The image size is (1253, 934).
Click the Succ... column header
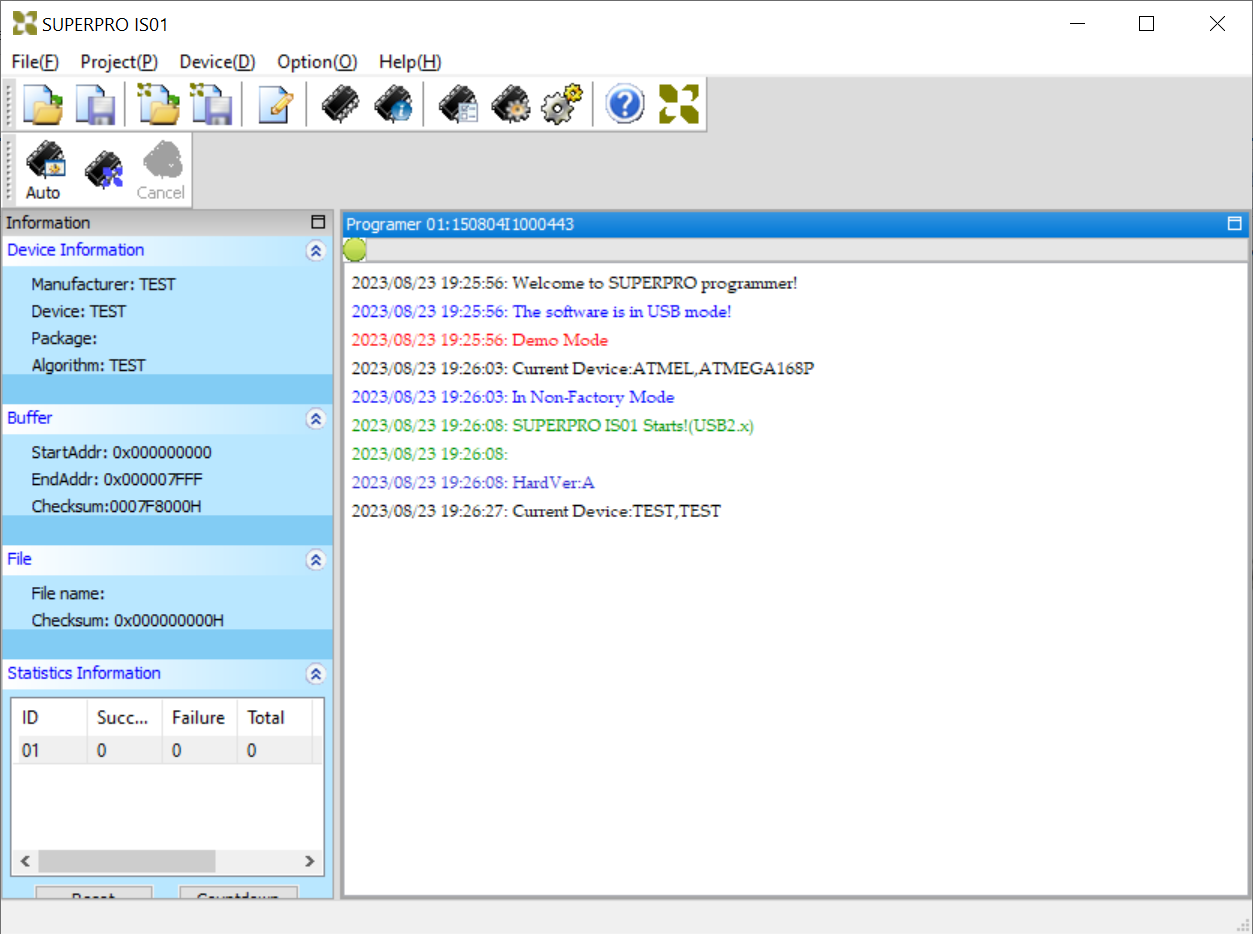(125, 717)
